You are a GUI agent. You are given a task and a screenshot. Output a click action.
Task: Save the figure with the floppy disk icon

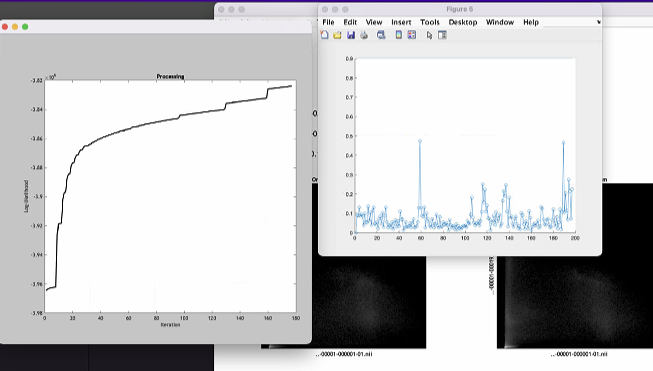[351, 35]
